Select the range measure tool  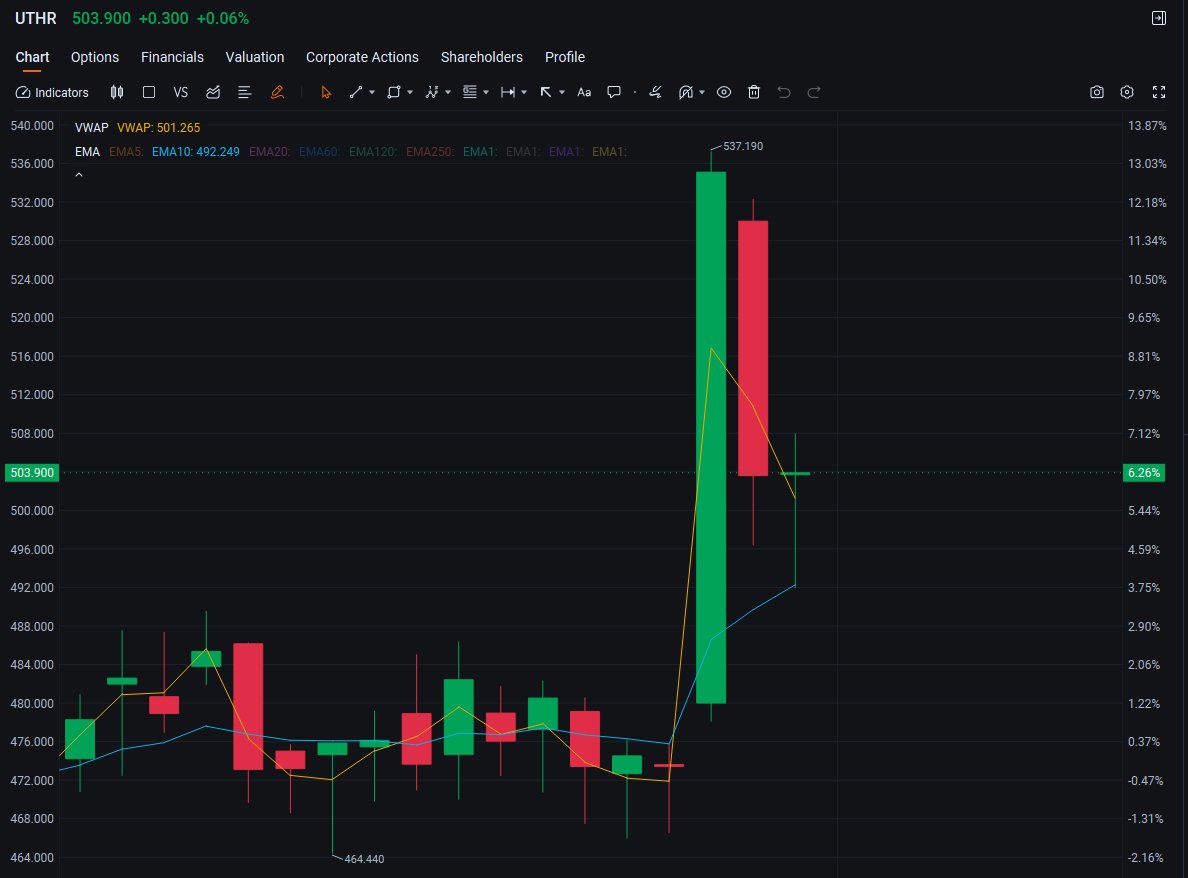(x=508, y=92)
